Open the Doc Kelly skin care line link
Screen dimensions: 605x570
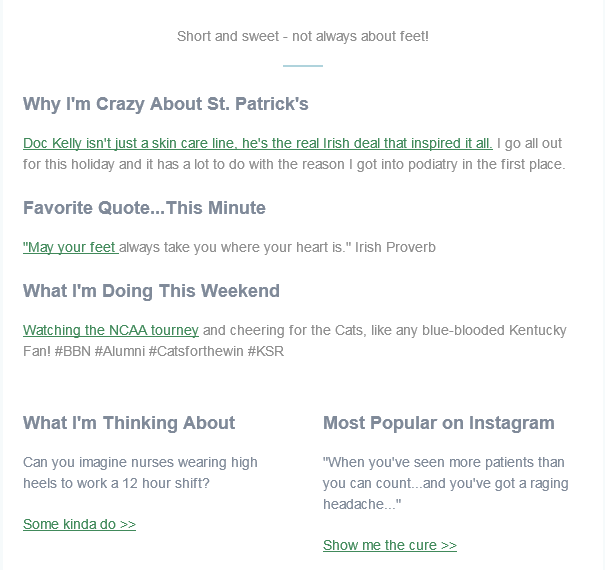pyautogui.click(x=258, y=143)
